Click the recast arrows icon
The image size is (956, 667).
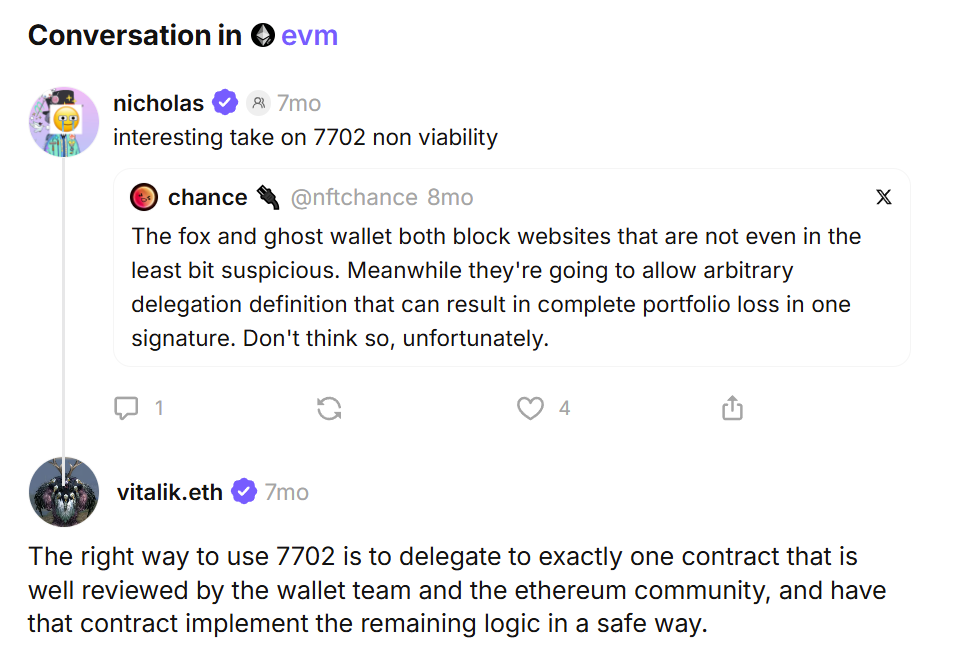pyautogui.click(x=329, y=408)
